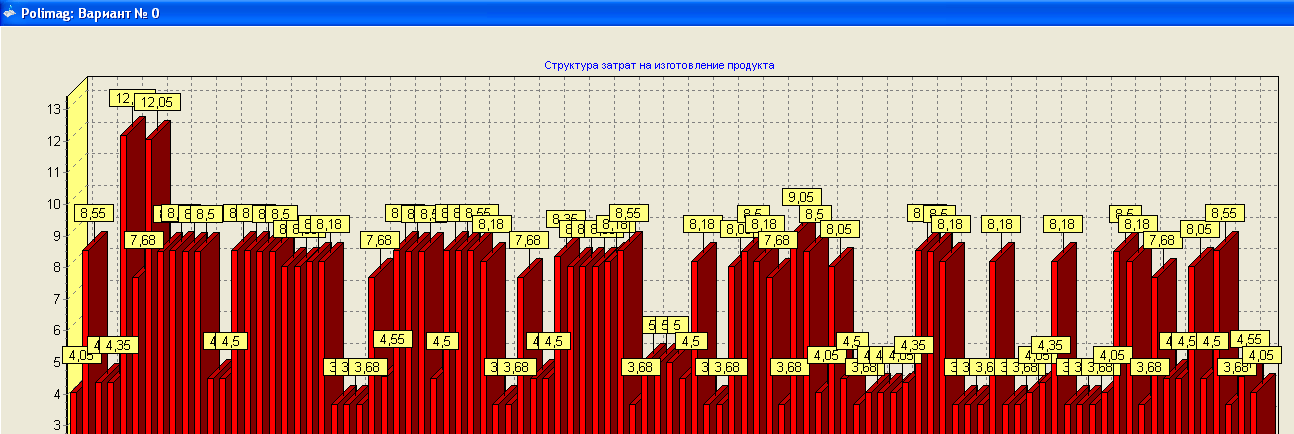Screen dimensions: 1294x434
Task: Click the 8,35 data label
Action: [x=565, y=219]
